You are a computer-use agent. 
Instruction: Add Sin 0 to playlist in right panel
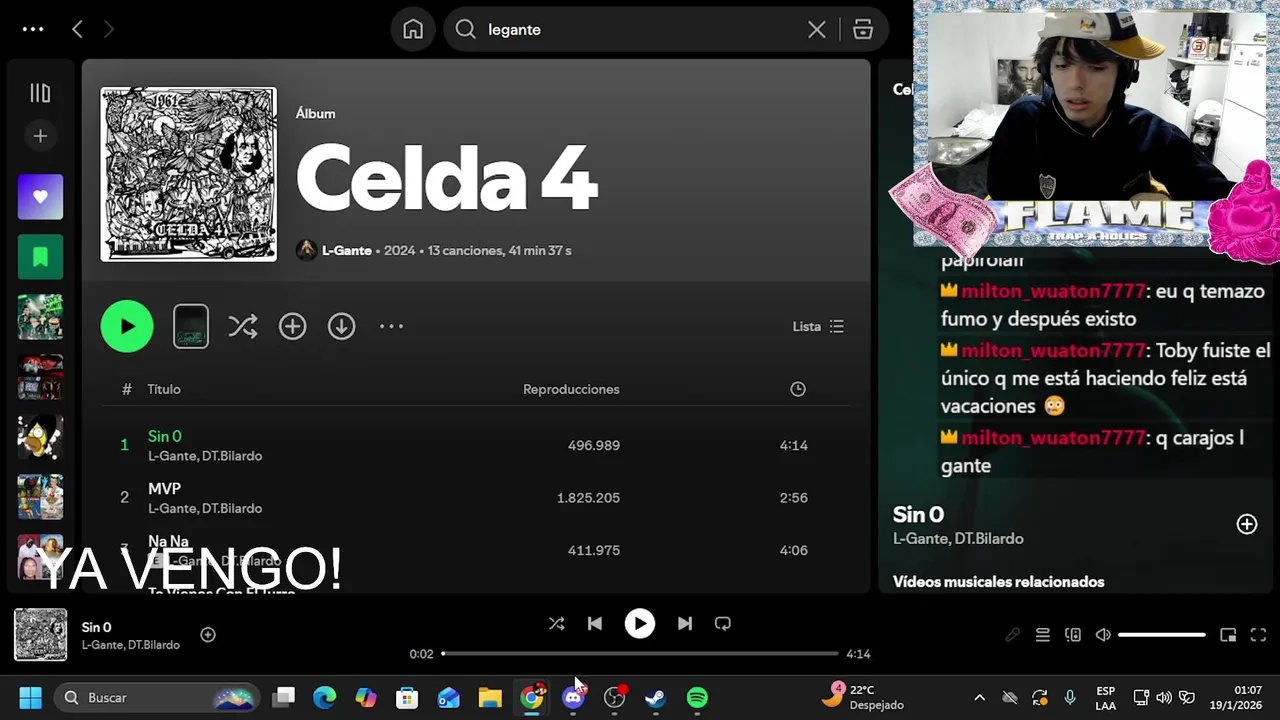(x=1247, y=524)
